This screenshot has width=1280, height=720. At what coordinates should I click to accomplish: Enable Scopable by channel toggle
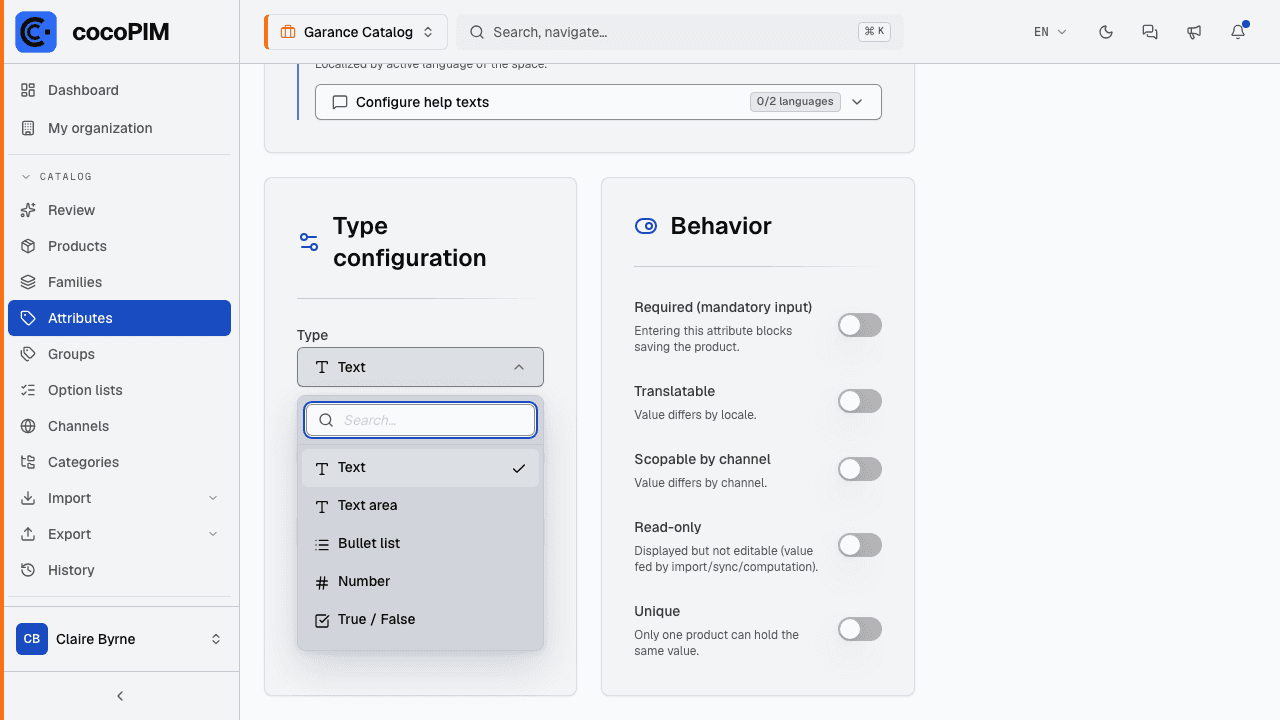click(860, 469)
